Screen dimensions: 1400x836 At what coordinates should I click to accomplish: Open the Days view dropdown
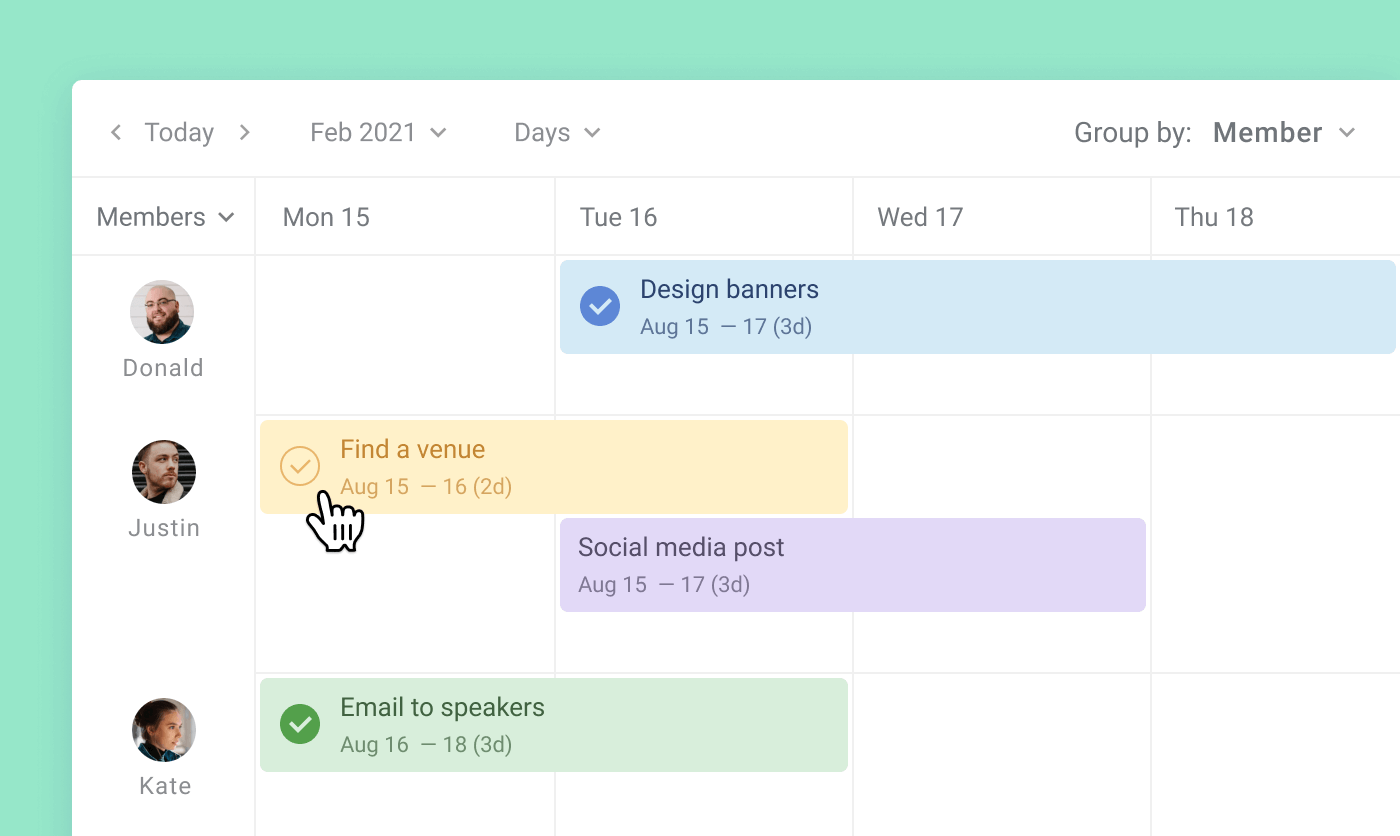click(x=557, y=133)
